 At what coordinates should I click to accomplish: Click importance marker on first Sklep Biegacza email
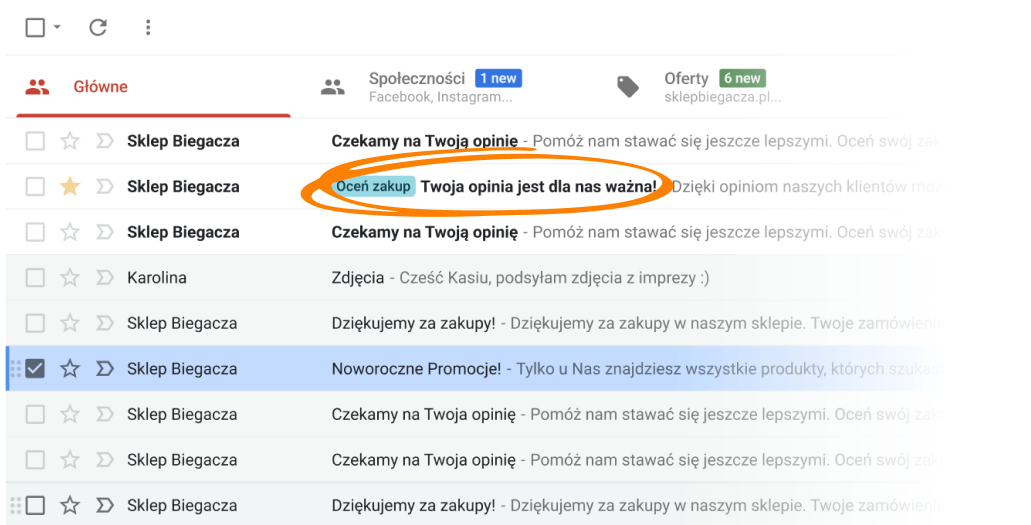105,141
